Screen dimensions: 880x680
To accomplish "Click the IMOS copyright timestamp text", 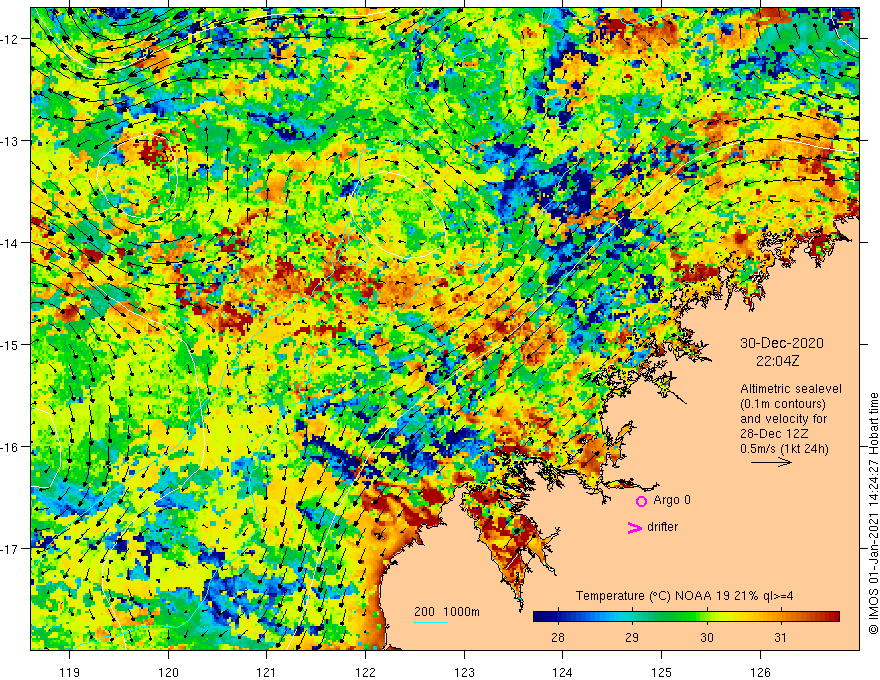I will [x=873, y=514].
